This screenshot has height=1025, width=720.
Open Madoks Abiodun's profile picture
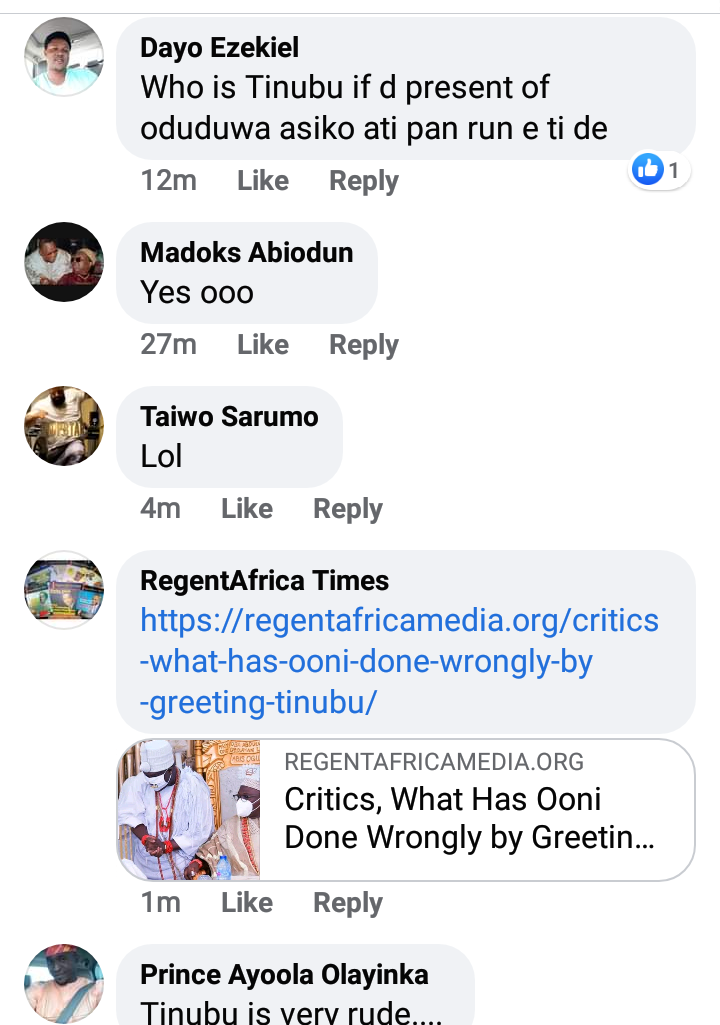pyautogui.click(x=63, y=262)
